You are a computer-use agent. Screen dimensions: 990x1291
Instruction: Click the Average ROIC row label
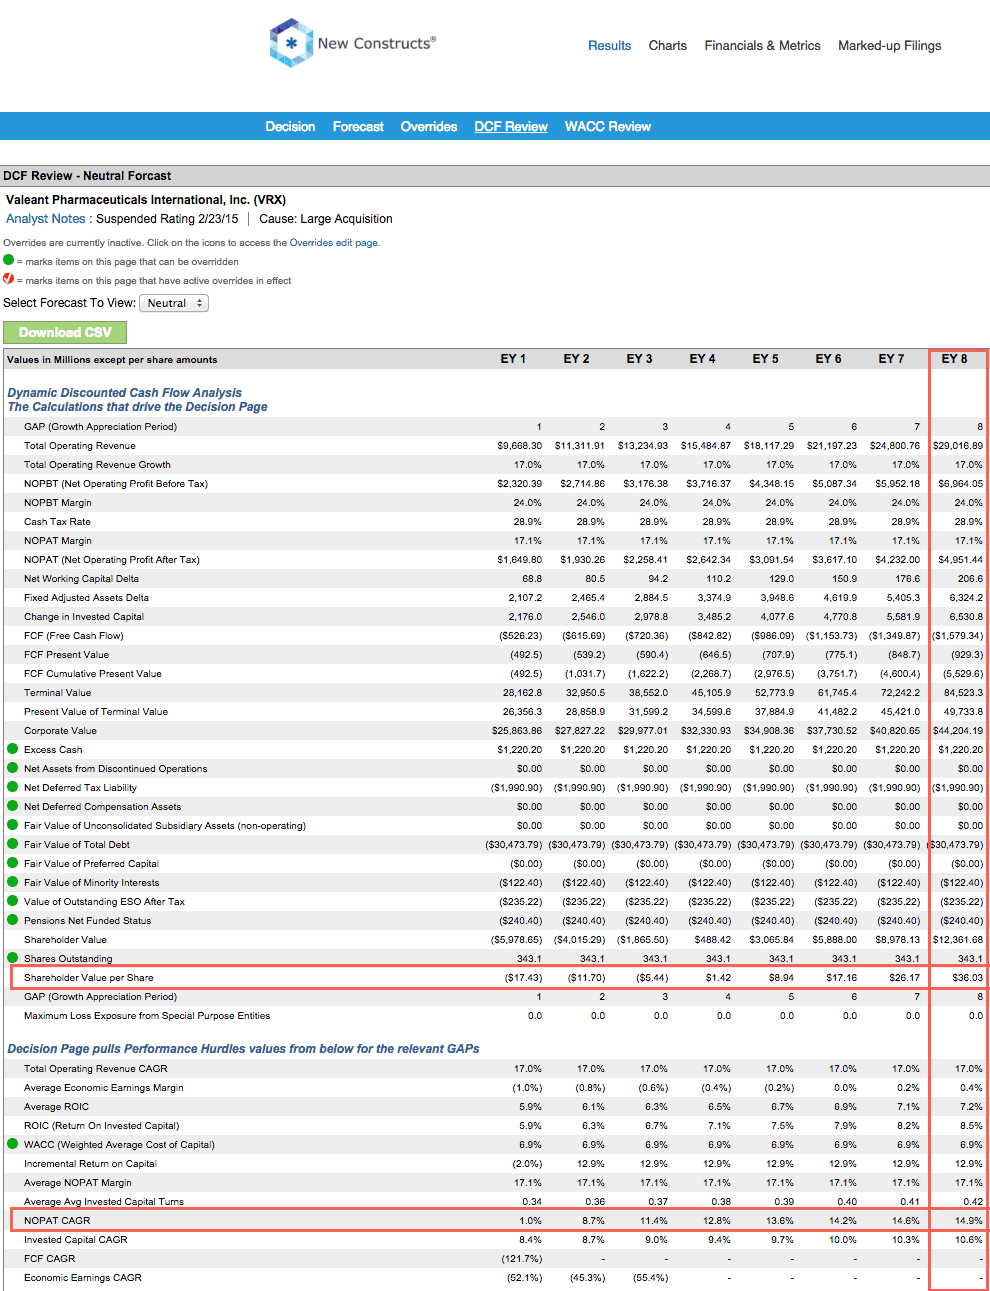(x=56, y=1107)
